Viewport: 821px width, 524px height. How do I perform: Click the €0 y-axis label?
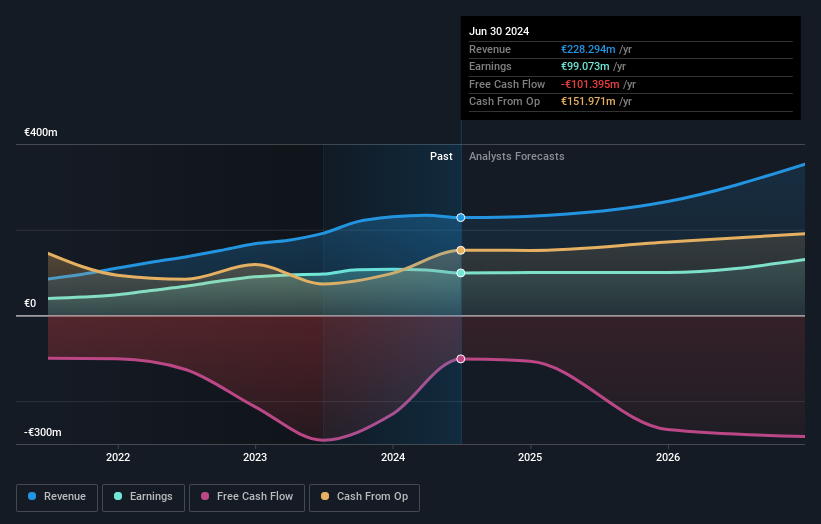click(x=30, y=304)
